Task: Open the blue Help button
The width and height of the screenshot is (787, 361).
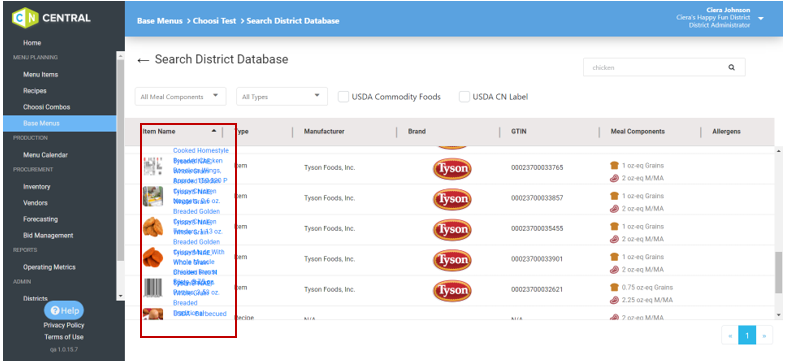Action: click(x=64, y=310)
